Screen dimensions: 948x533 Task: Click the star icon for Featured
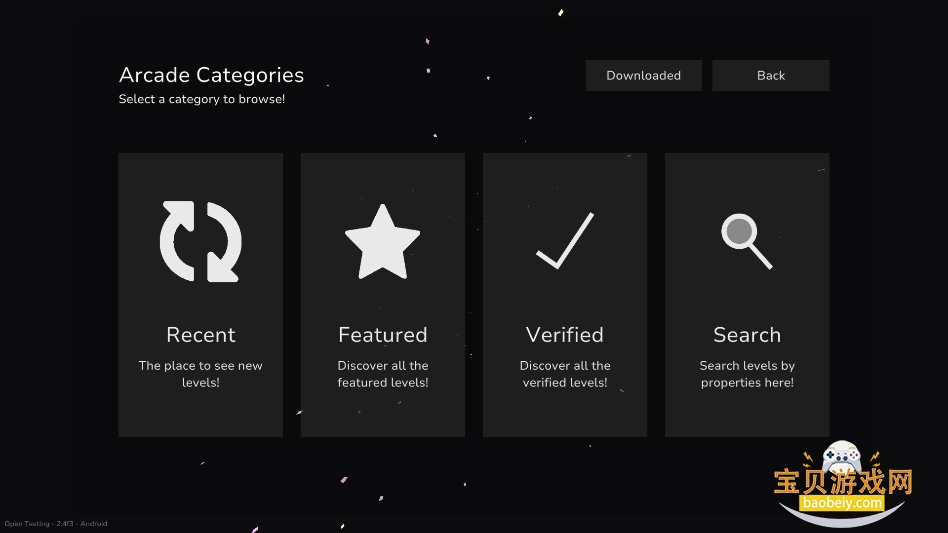[x=382, y=242]
